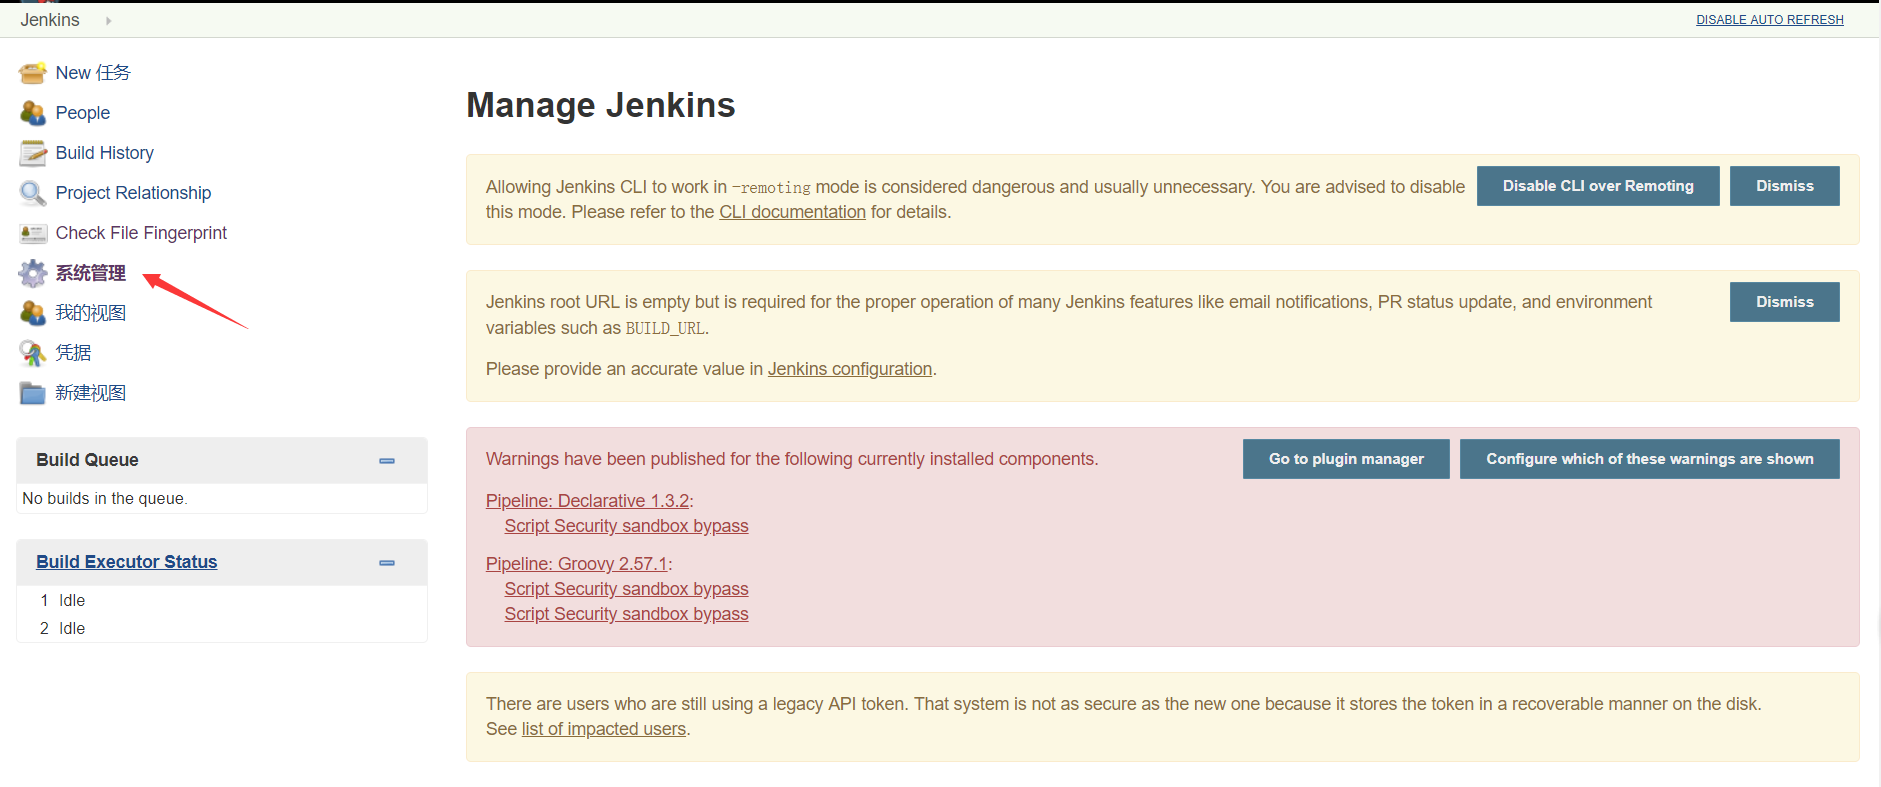
Task: Click the 新建视图 folder icon
Action: coord(33,393)
